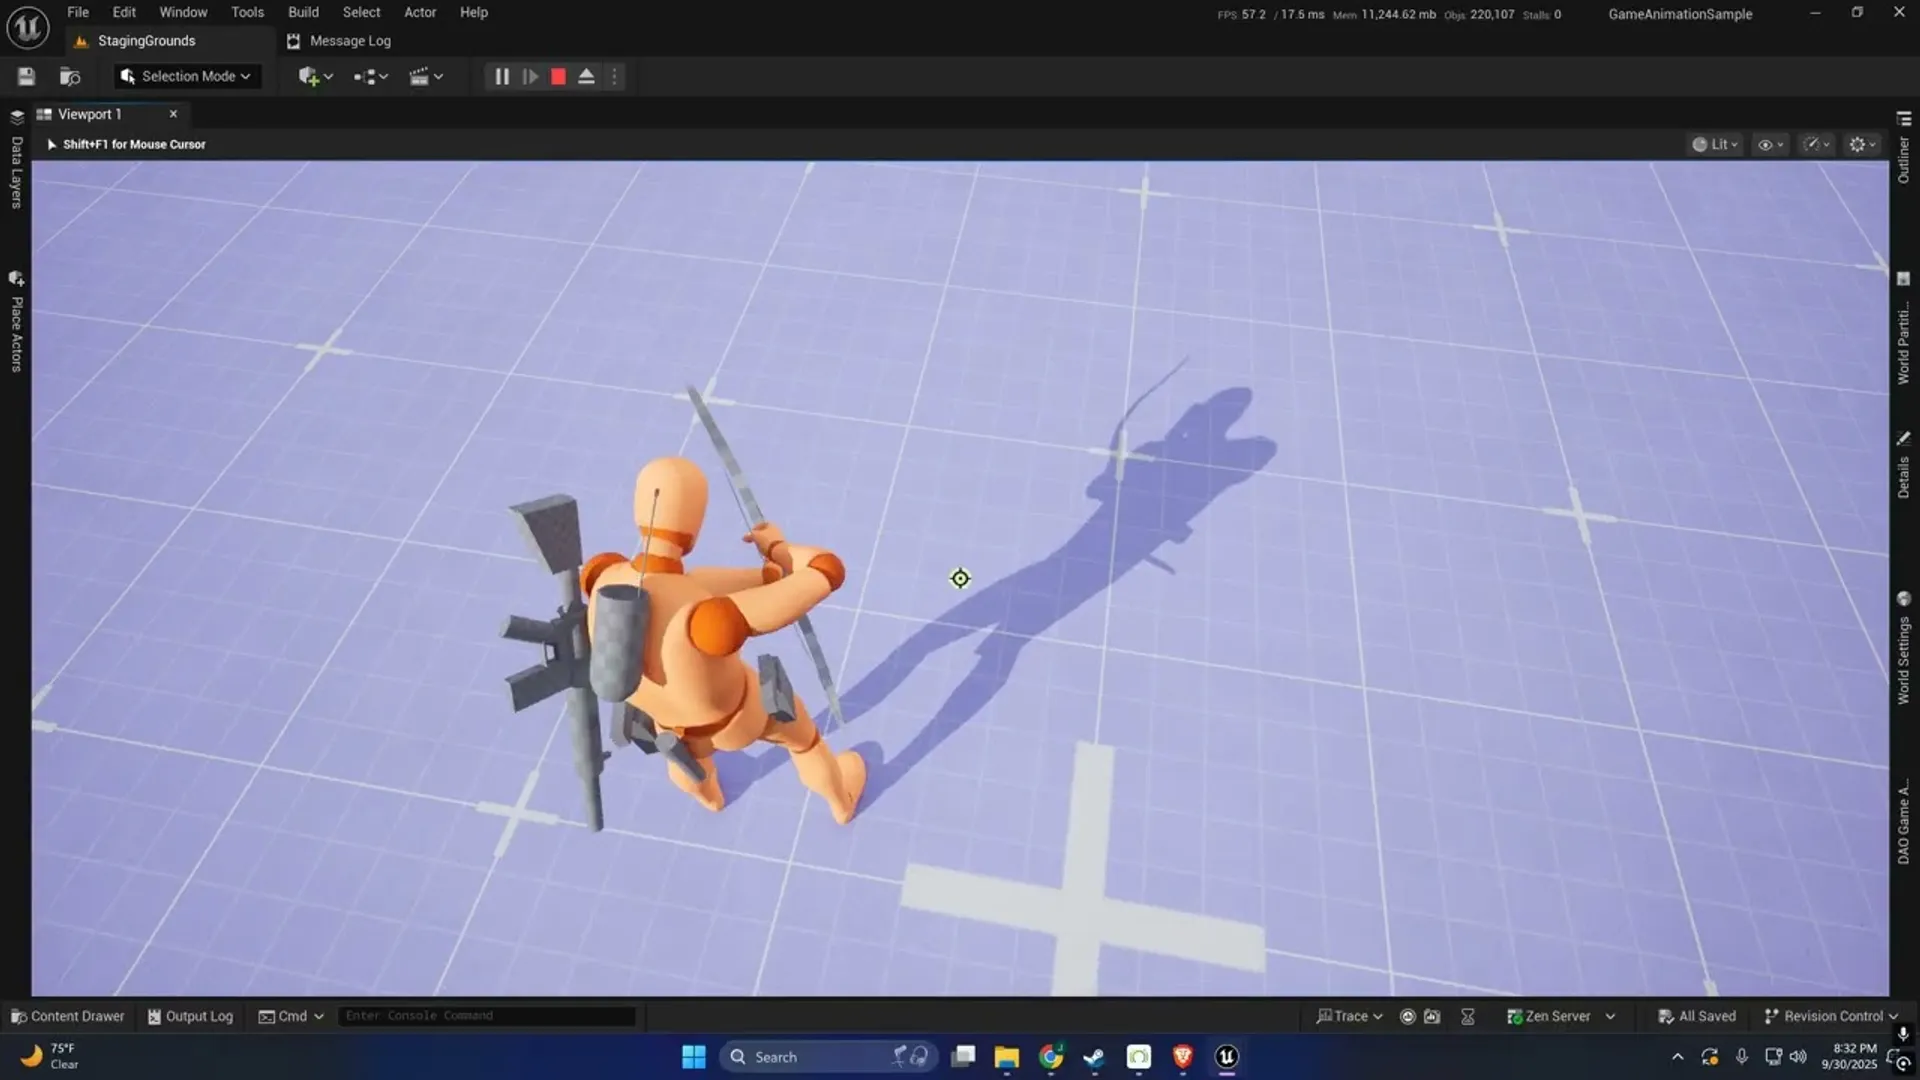Open the Trace status bar icon

(x=1348, y=1016)
